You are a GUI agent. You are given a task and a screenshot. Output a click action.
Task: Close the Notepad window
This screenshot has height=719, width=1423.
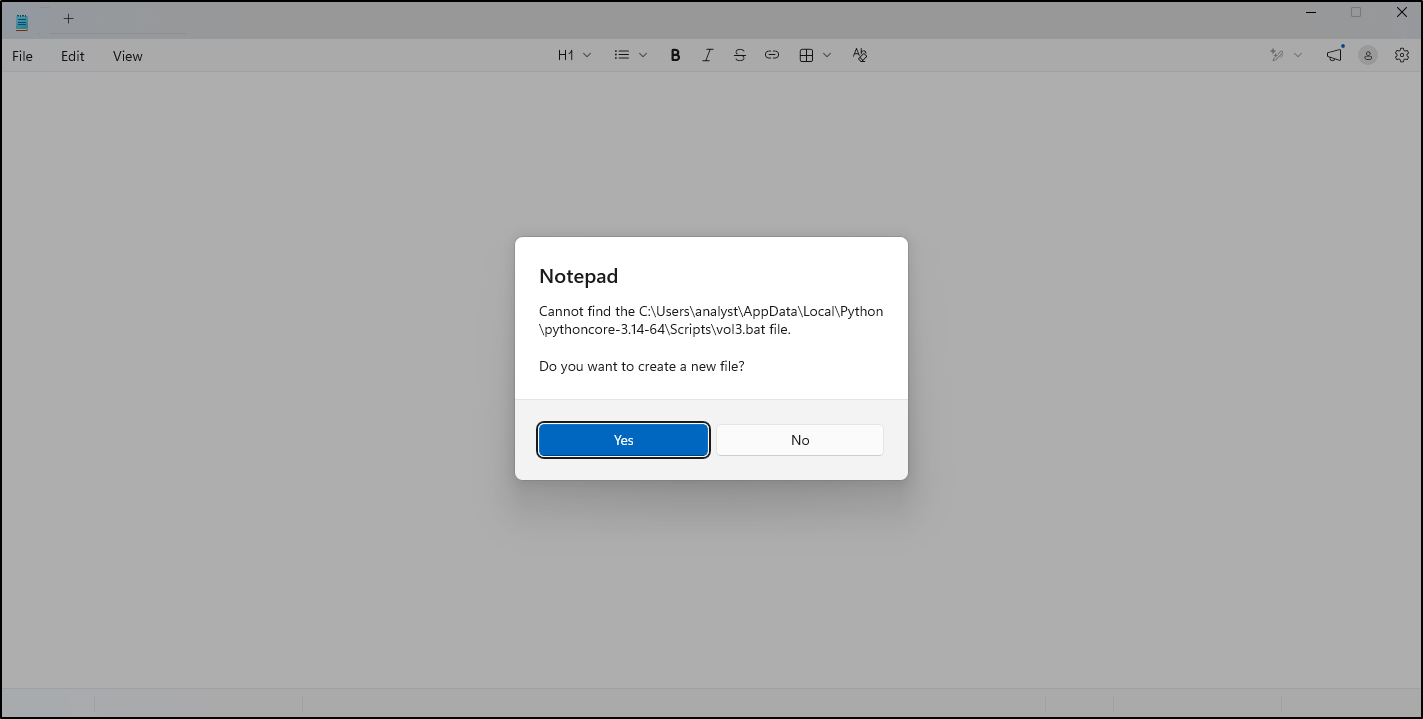click(x=1400, y=12)
